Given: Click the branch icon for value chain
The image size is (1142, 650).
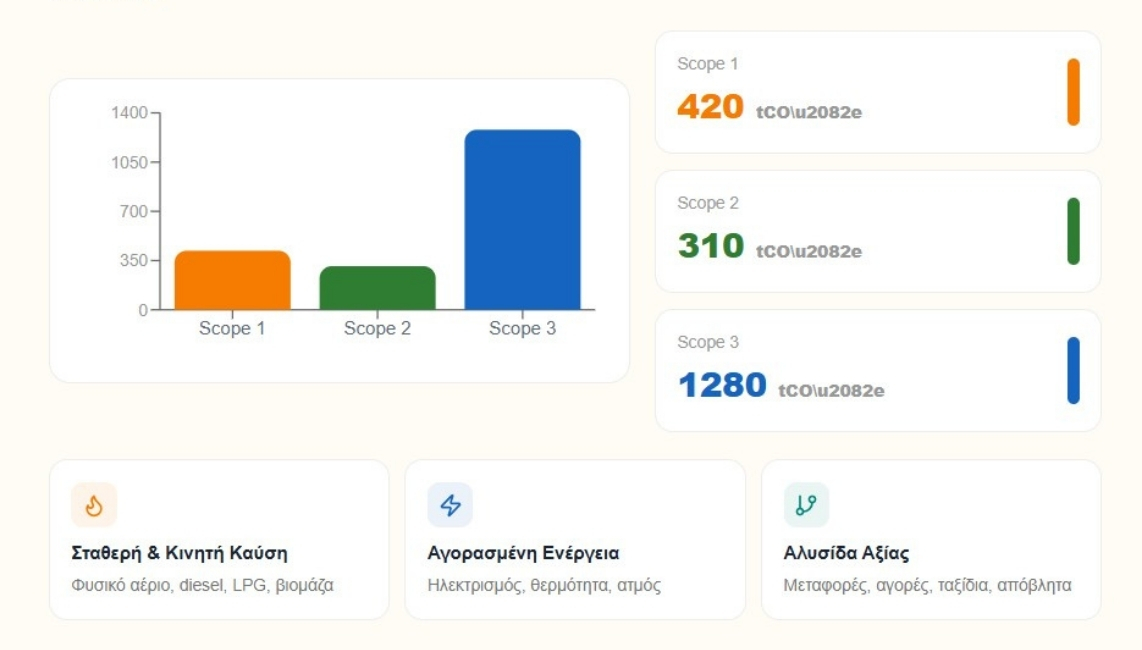Looking at the screenshot, I should (806, 505).
